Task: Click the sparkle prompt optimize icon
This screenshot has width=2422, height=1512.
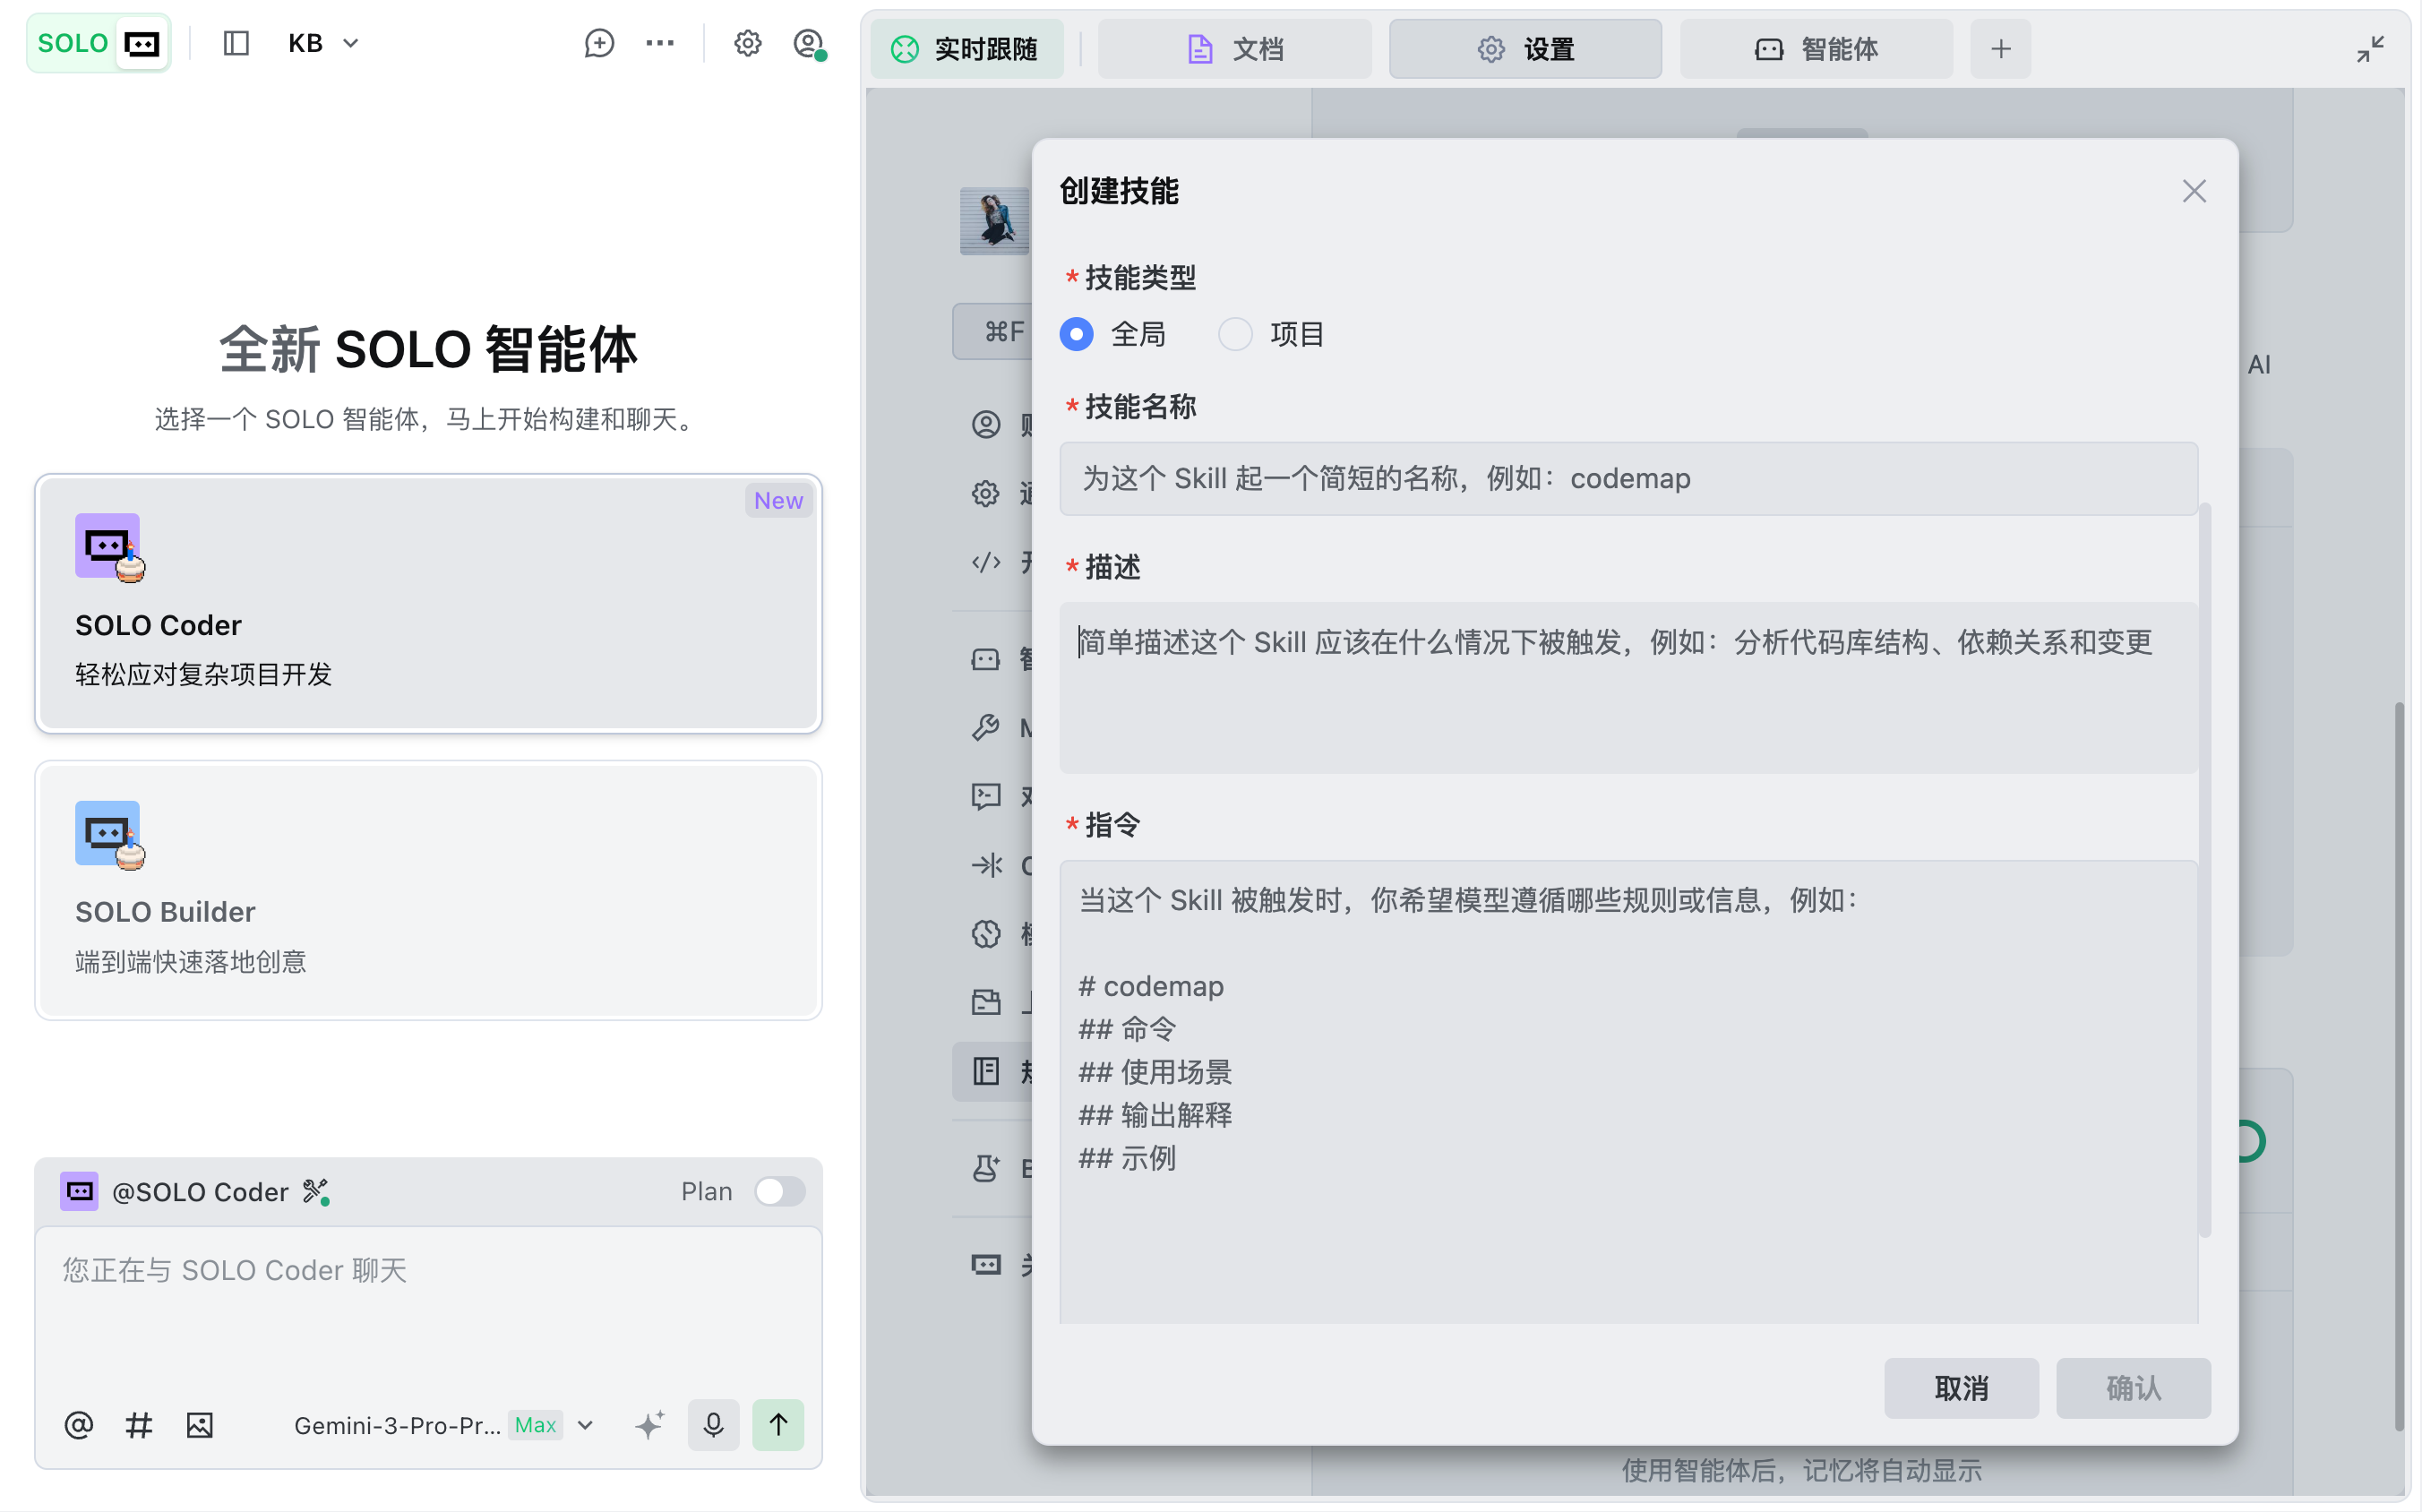Action: [650, 1424]
